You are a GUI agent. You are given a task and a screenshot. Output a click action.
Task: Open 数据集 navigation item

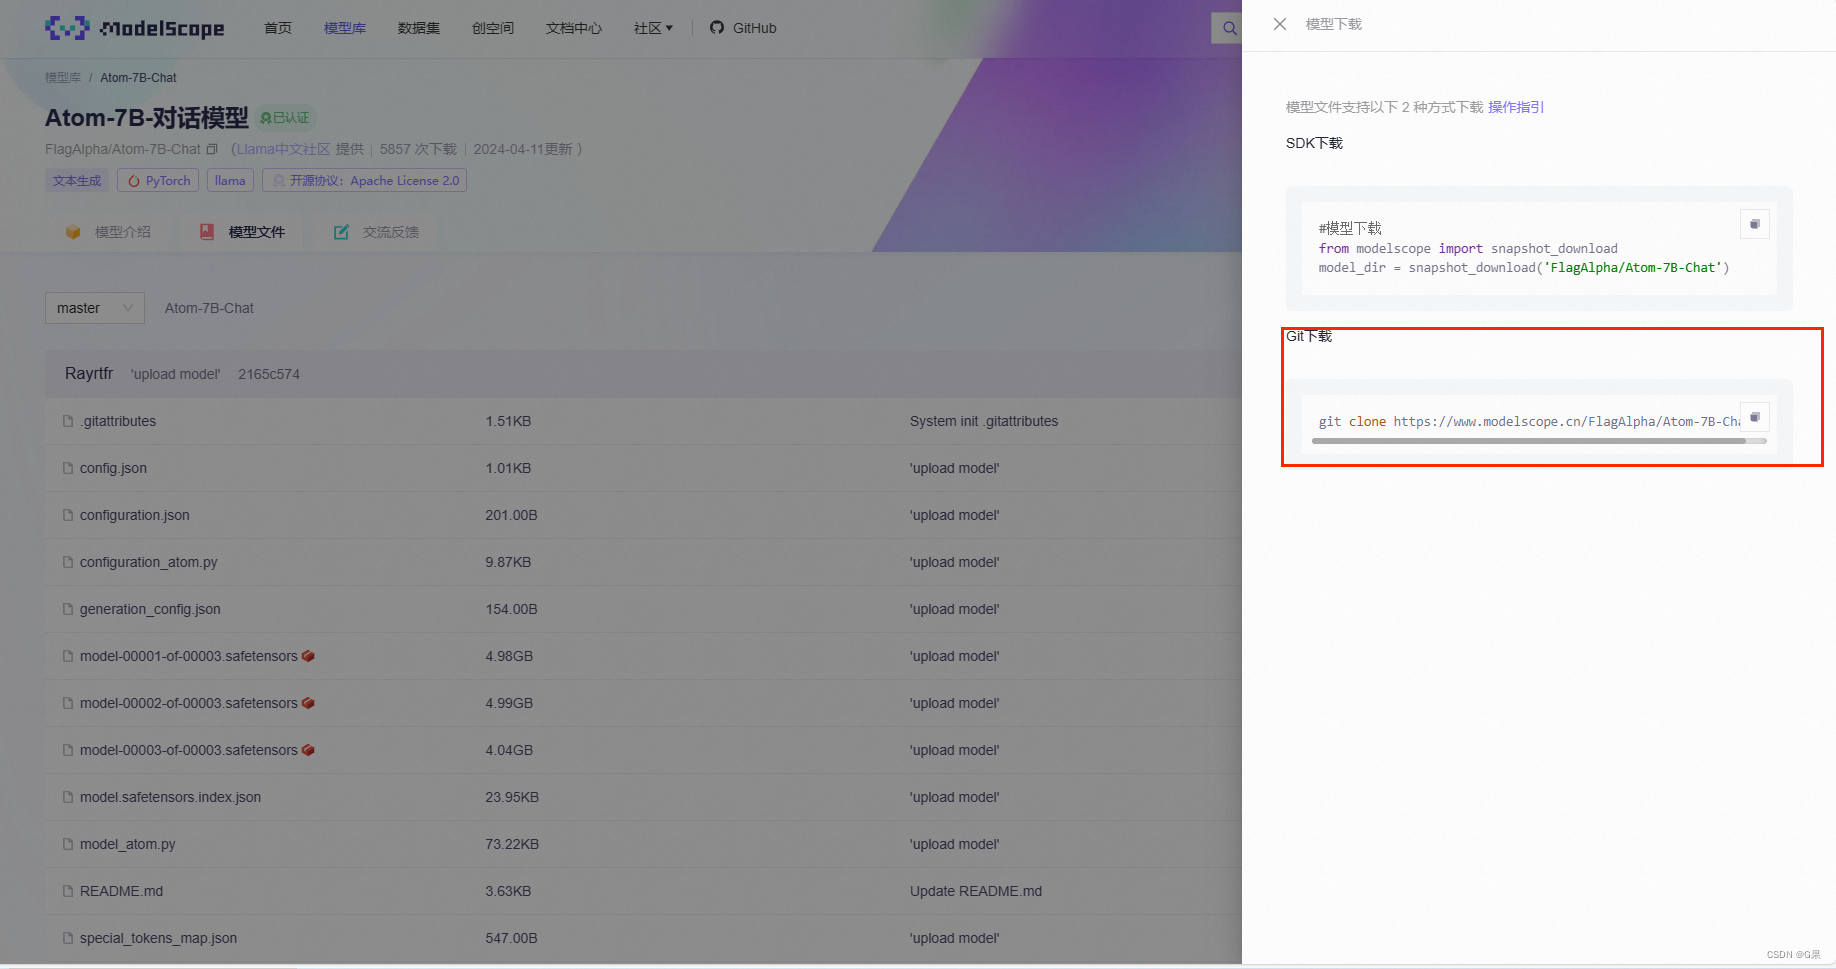(x=419, y=28)
